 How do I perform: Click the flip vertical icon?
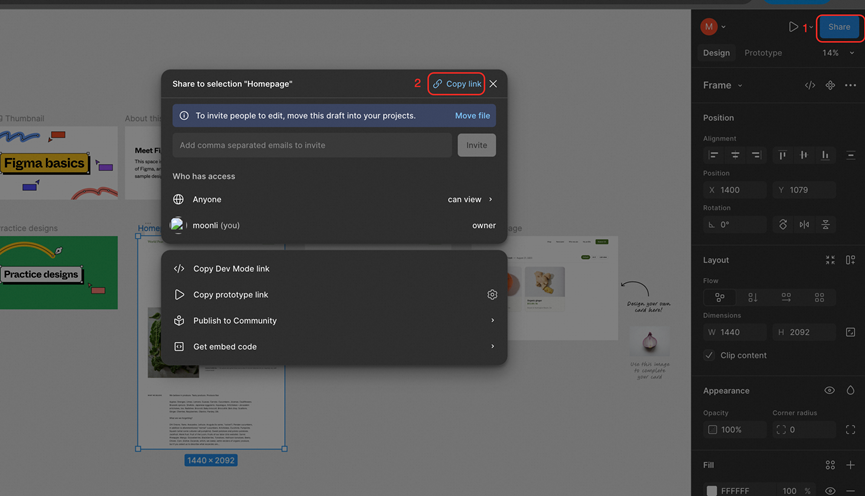(x=825, y=225)
